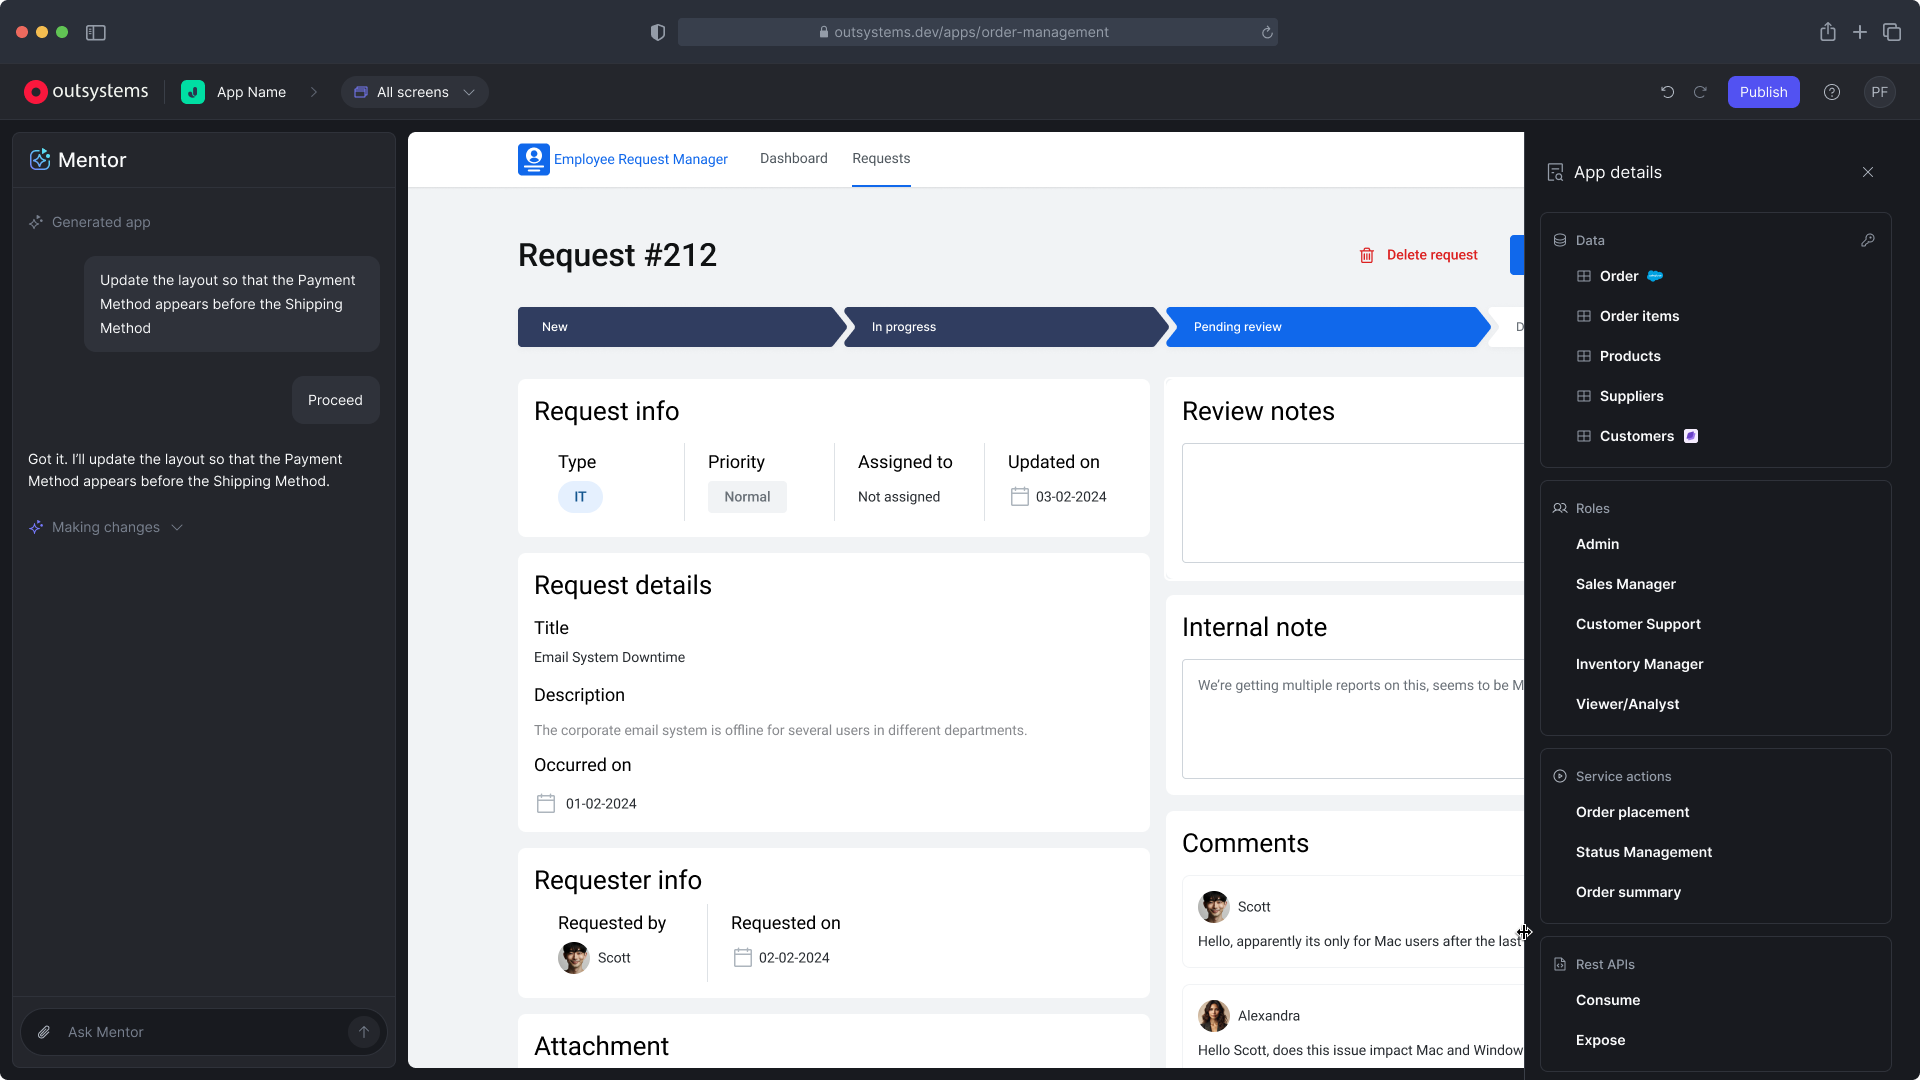The height and width of the screenshot is (1080, 1920).
Task: Switch to the Requests tab
Action: [x=881, y=158]
